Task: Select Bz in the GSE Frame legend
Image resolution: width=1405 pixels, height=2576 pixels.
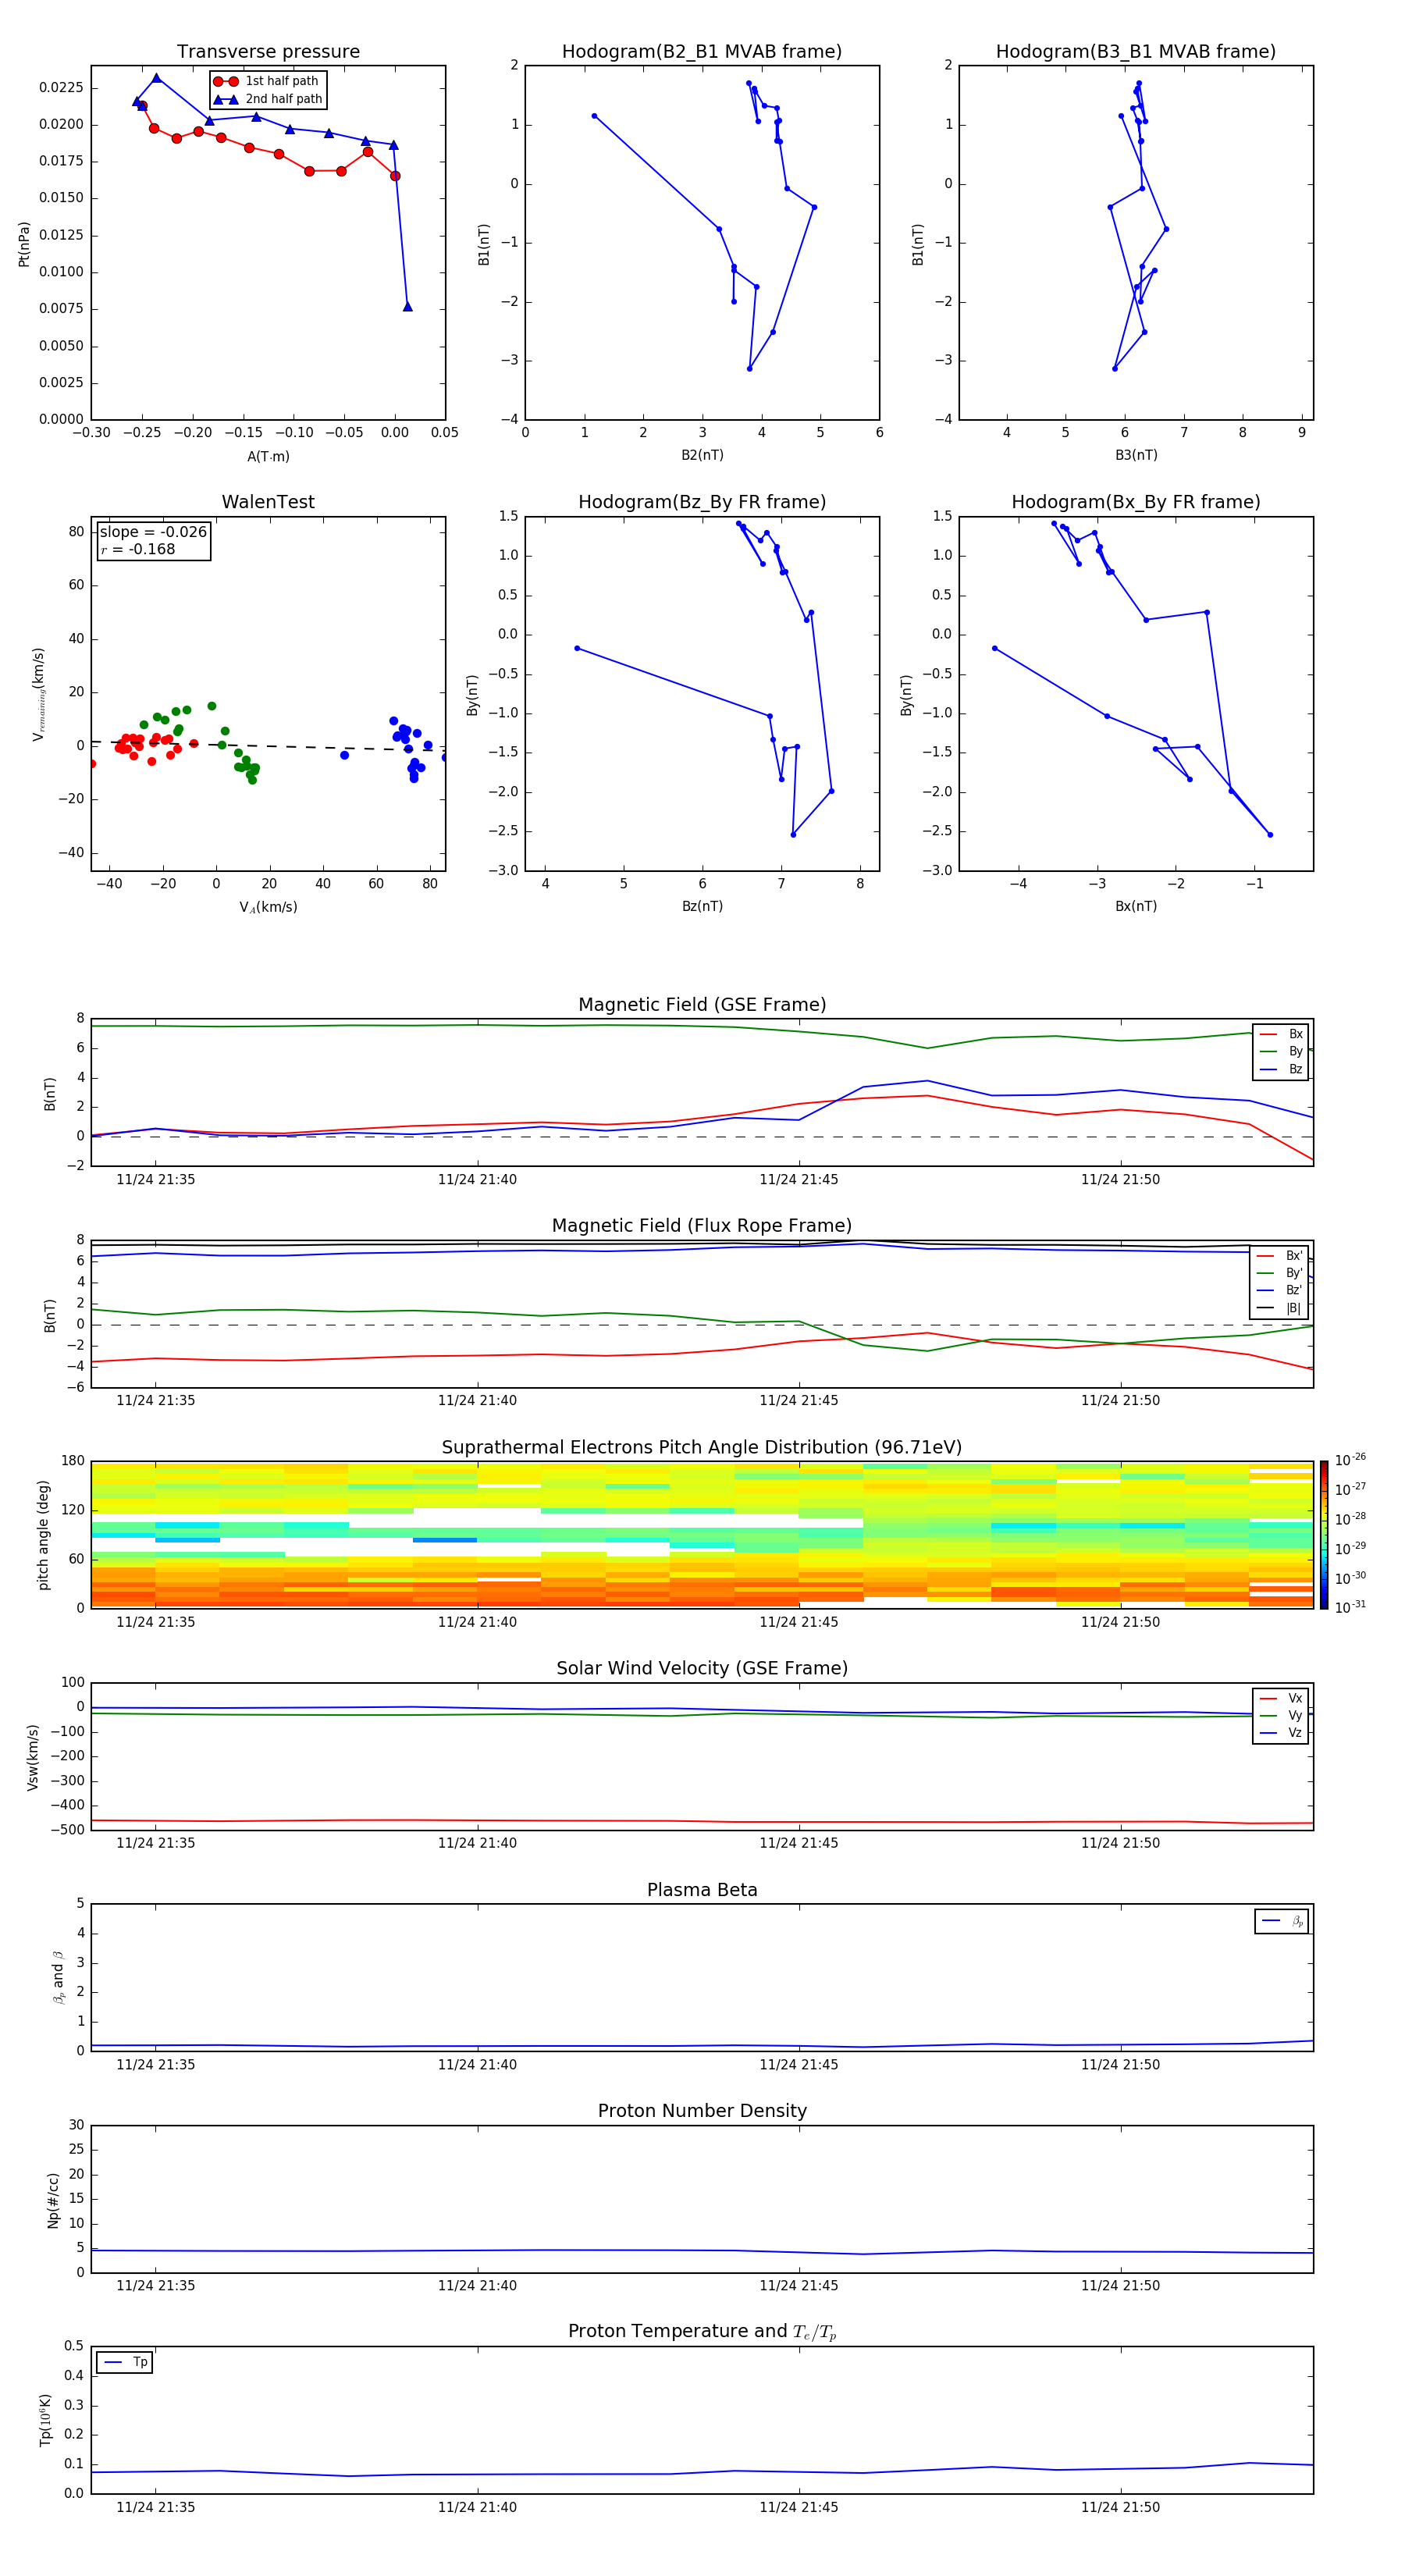Action: [x=1282, y=1069]
